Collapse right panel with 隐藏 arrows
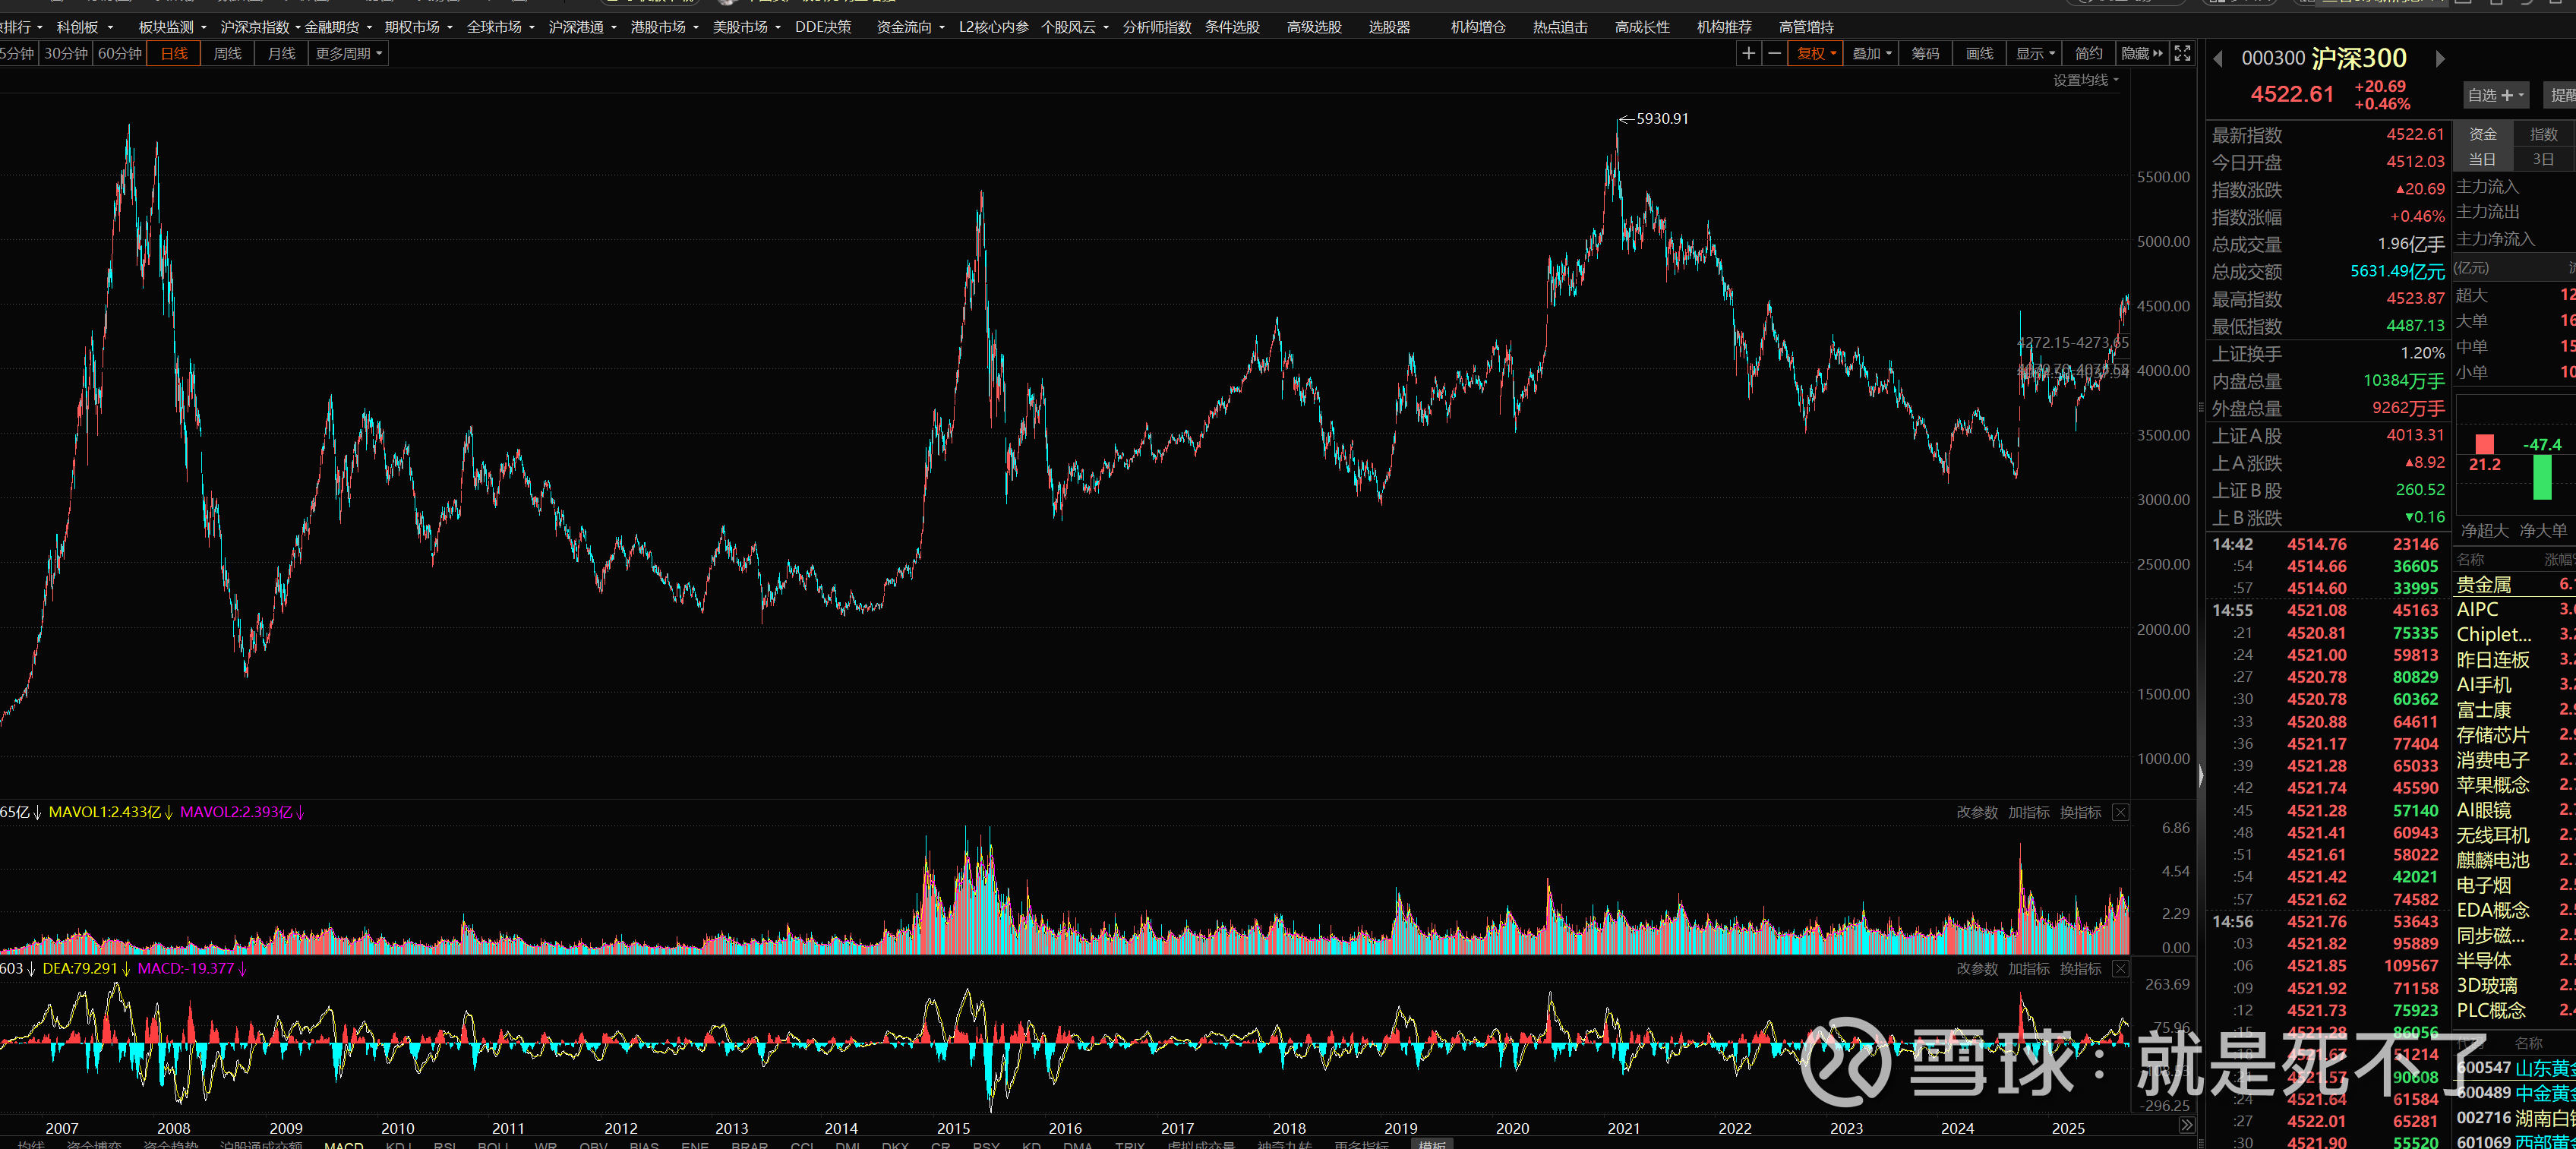The height and width of the screenshot is (1149, 2576). 2142,54
